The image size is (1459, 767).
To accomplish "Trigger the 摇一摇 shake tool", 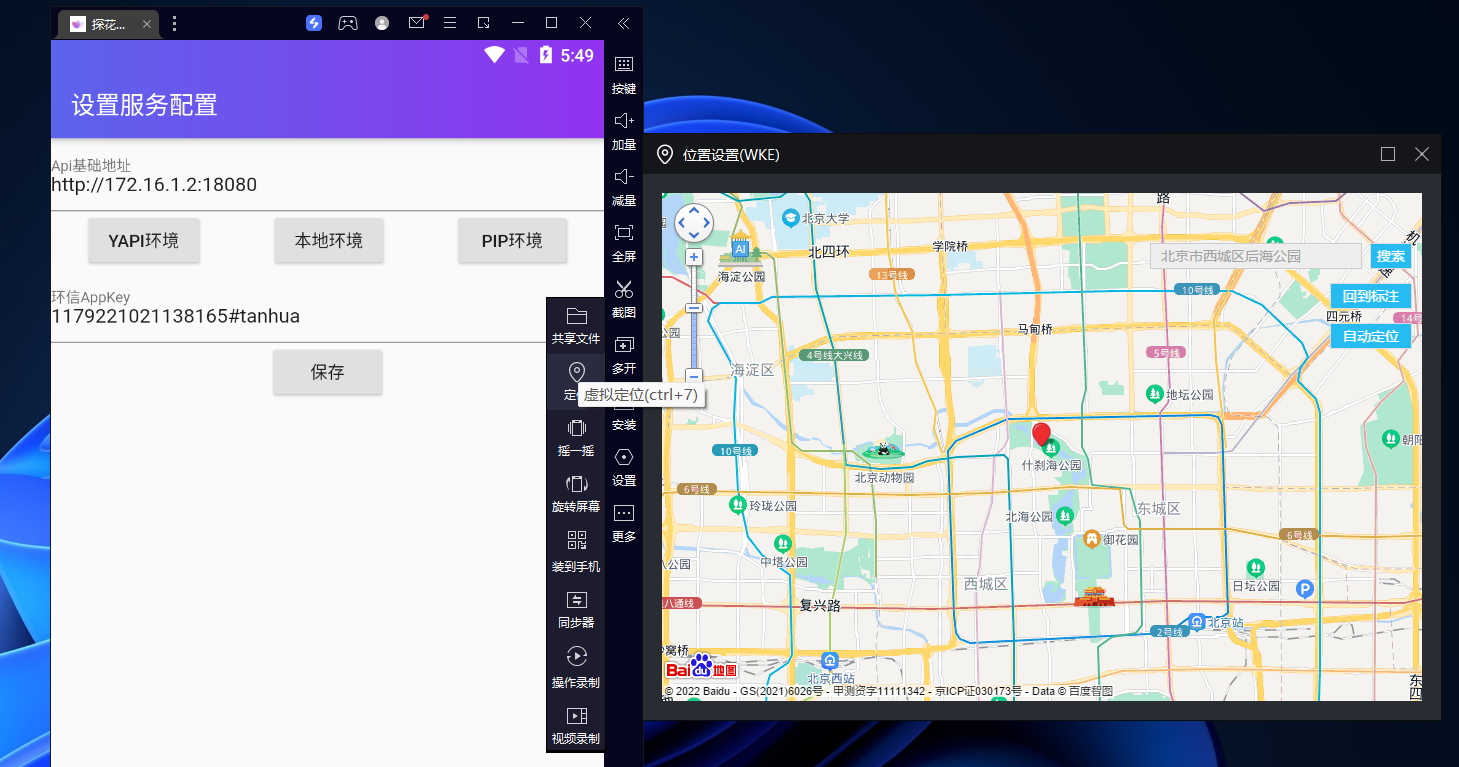I will [576, 437].
